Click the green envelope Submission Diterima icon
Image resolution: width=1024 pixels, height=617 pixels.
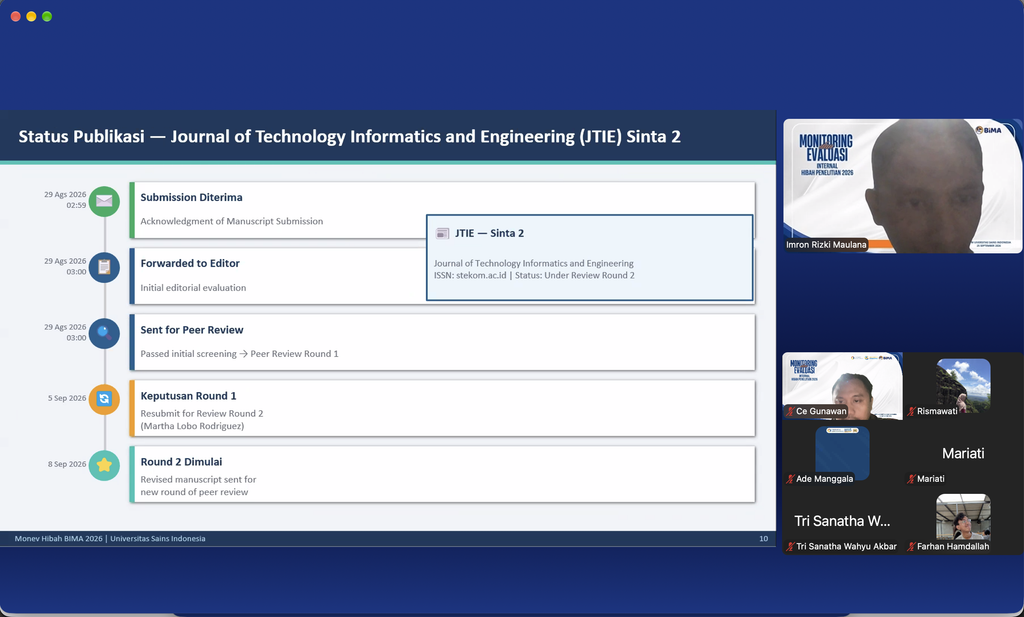click(x=104, y=201)
